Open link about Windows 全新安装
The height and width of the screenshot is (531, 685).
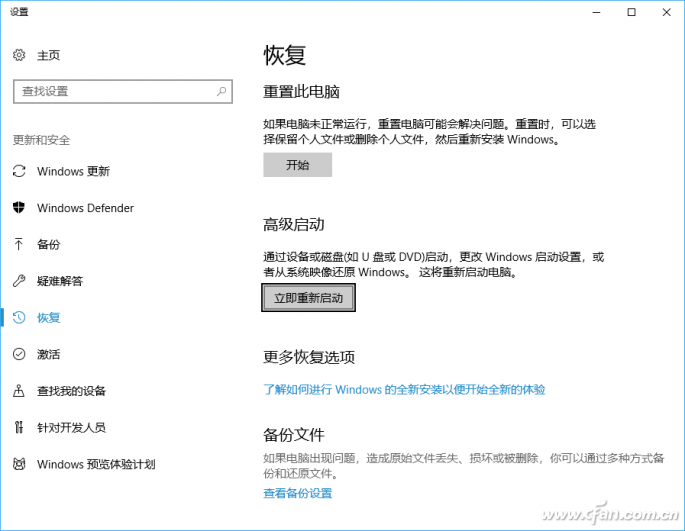(404, 389)
